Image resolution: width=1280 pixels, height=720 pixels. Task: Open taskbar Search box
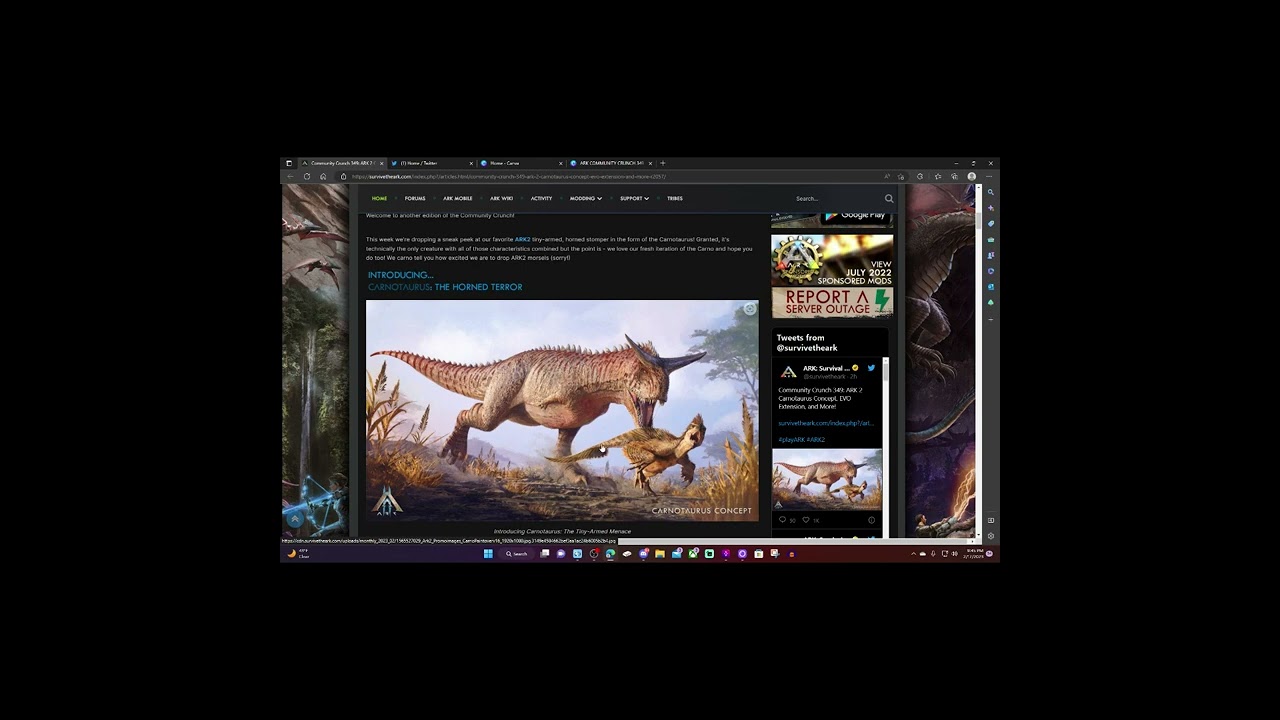[x=517, y=553]
